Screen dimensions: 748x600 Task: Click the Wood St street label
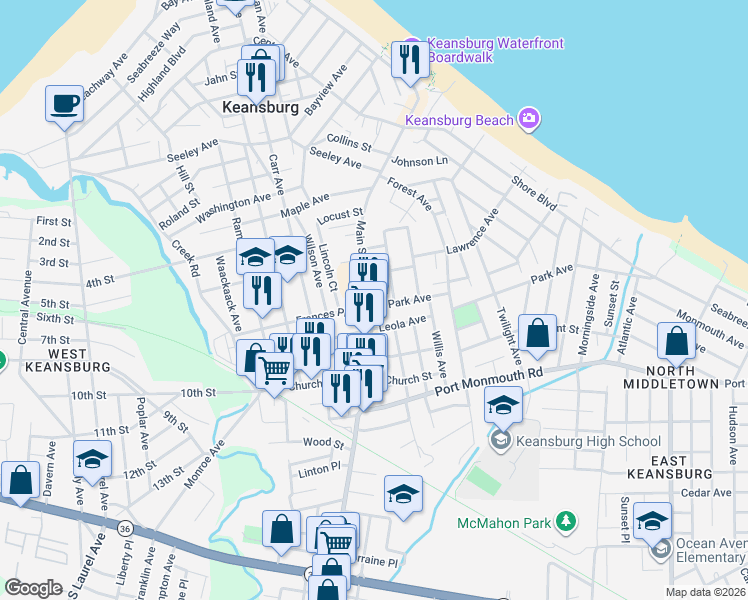tap(323, 443)
